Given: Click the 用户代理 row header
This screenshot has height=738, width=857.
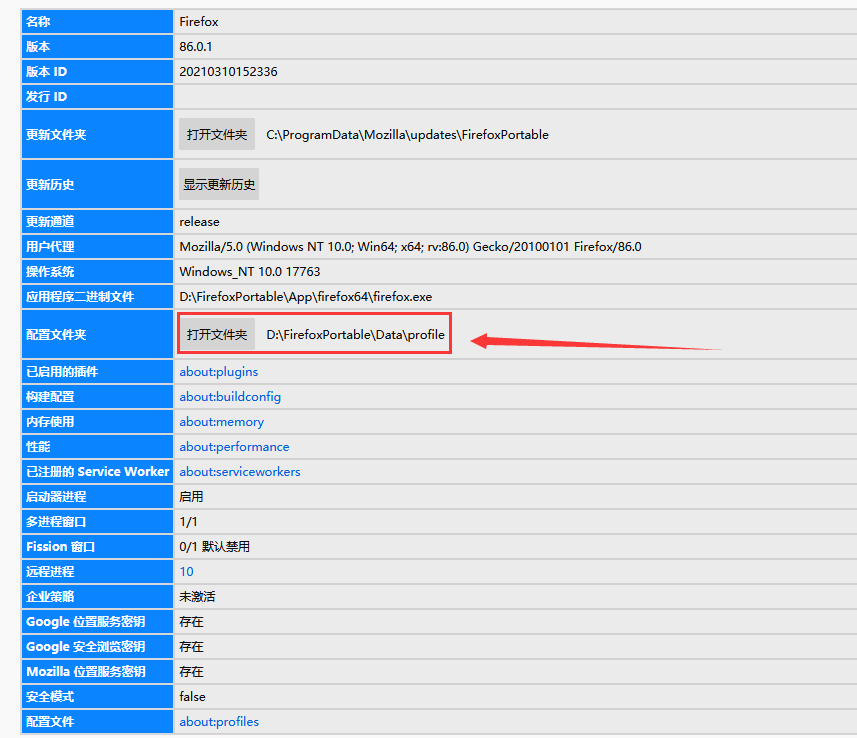Looking at the screenshot, I should 97,247.
